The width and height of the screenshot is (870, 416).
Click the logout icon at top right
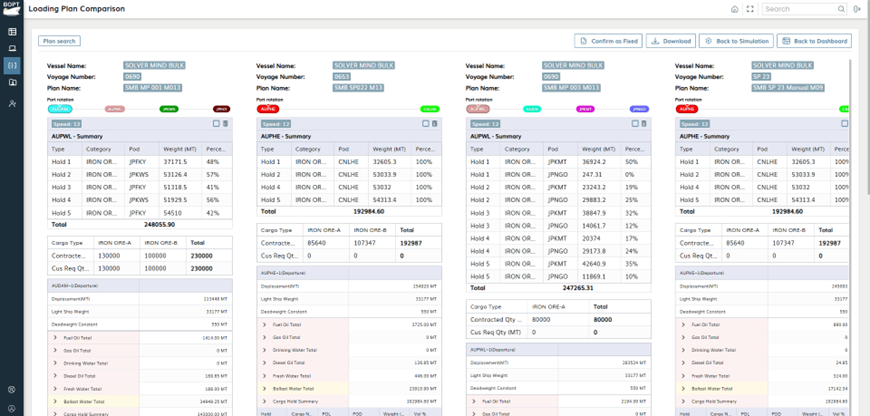coord(857,9)
